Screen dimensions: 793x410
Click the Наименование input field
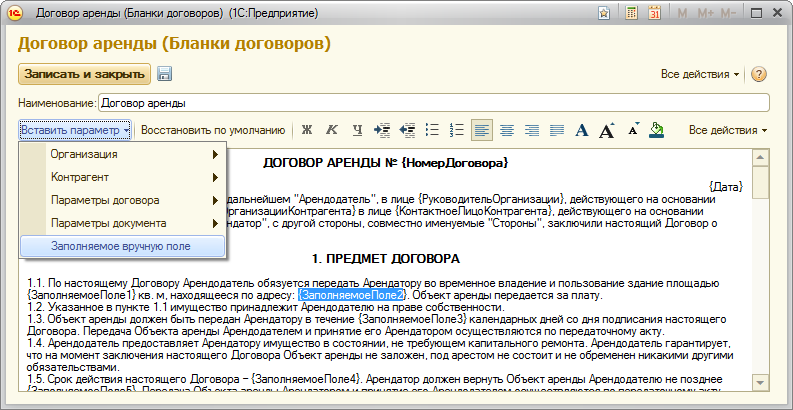click(432, 102)
